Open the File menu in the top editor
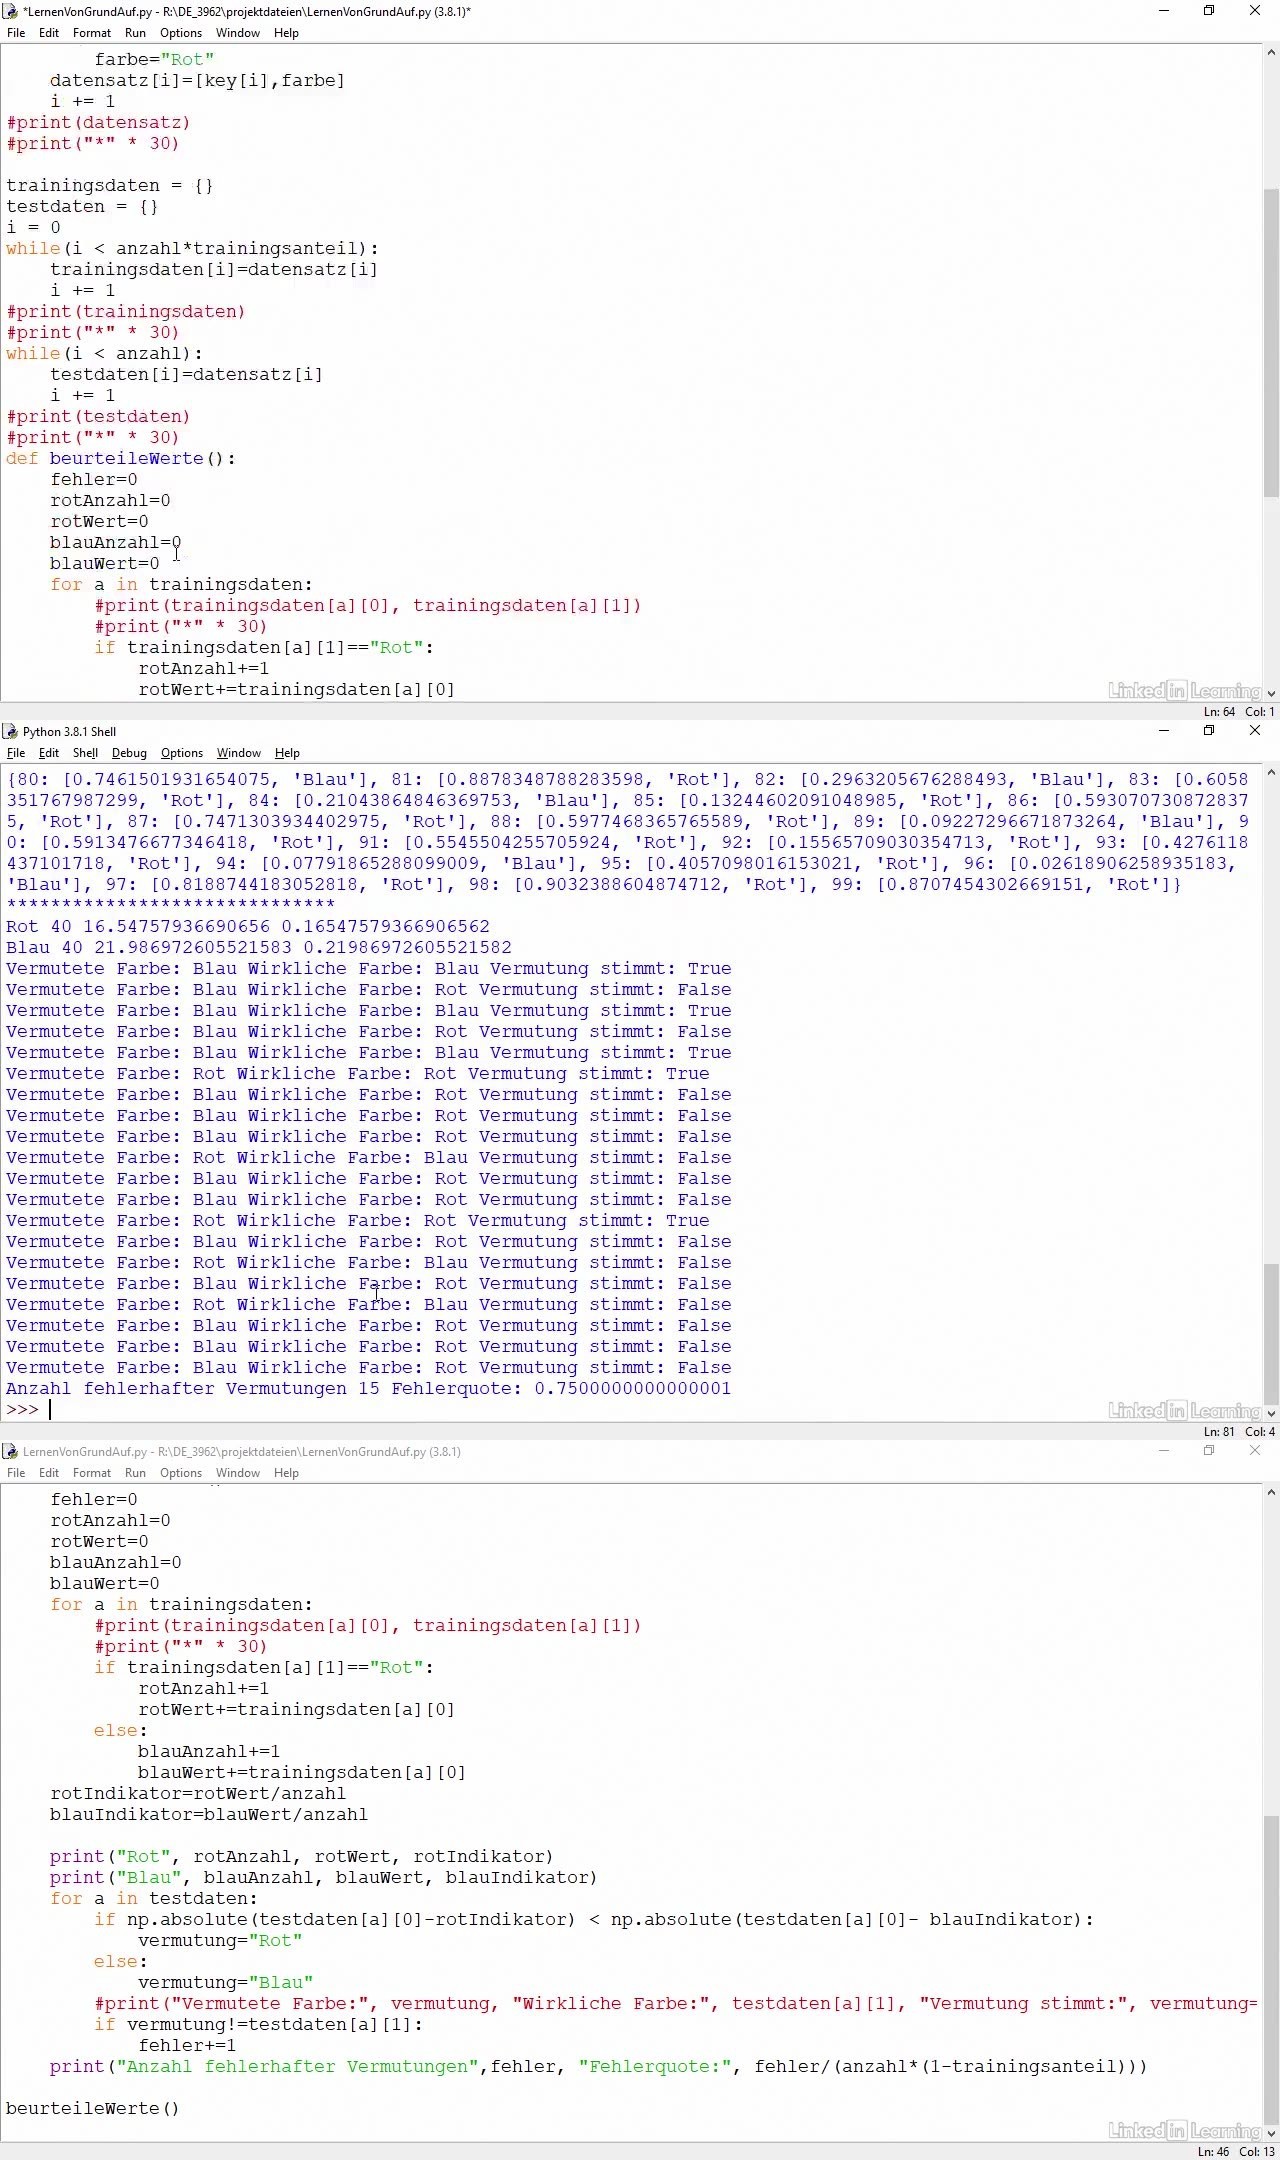The image size is (1280, 2160). point(16,33)
